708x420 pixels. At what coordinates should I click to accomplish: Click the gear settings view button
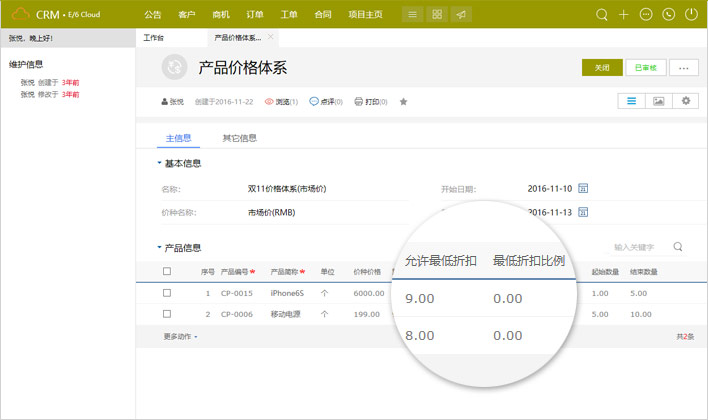click(x=685, y=101)
